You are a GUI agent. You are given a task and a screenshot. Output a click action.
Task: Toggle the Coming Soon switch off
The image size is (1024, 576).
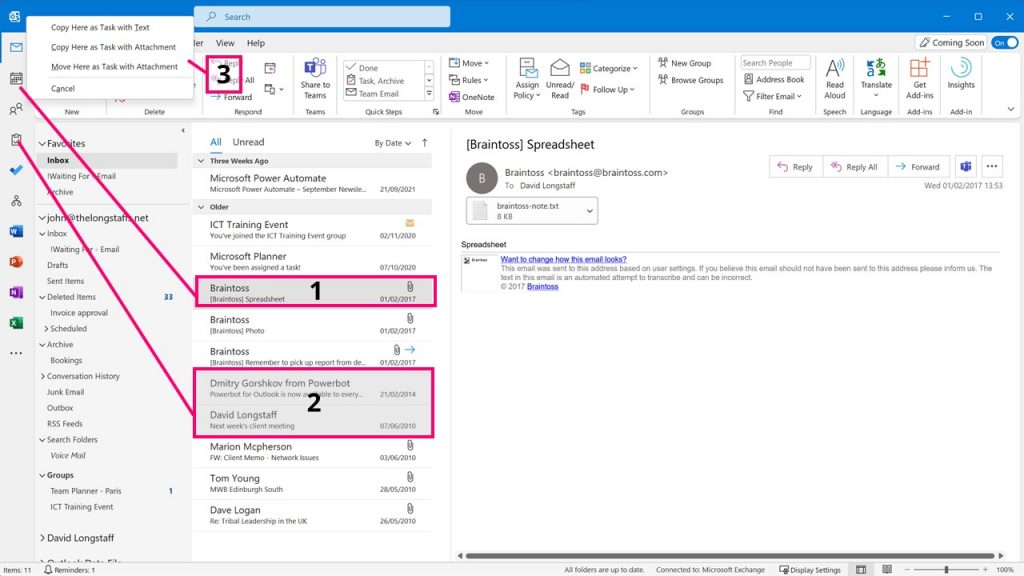pyautogui.click(x=1004, y=42)
